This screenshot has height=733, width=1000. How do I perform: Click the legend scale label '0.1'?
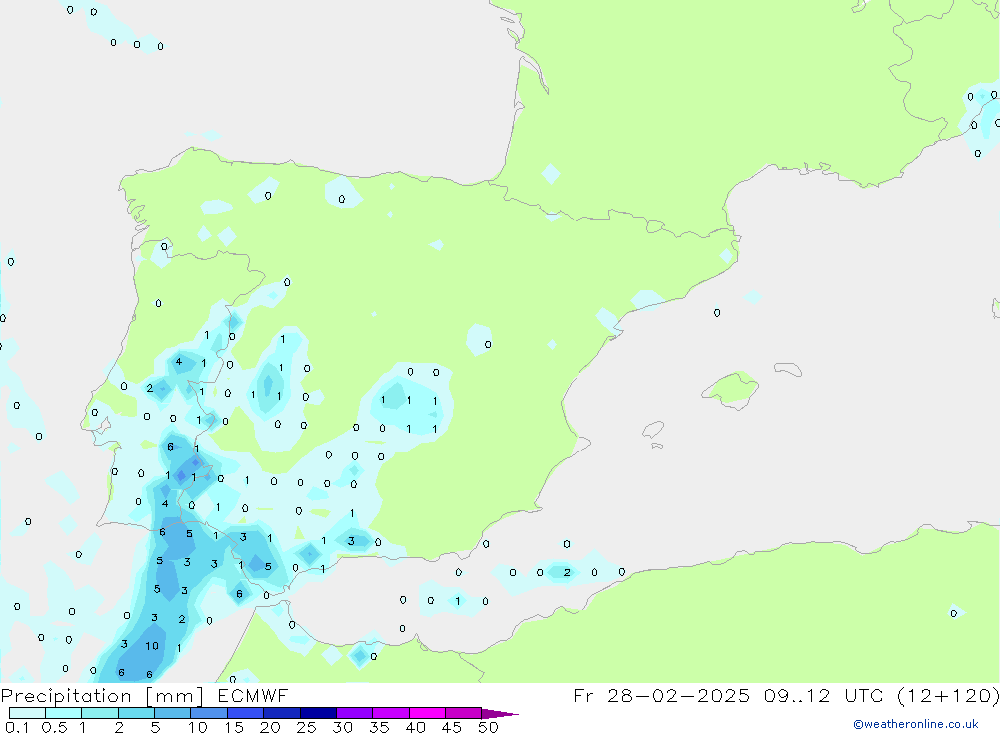(x=17, y=727)
